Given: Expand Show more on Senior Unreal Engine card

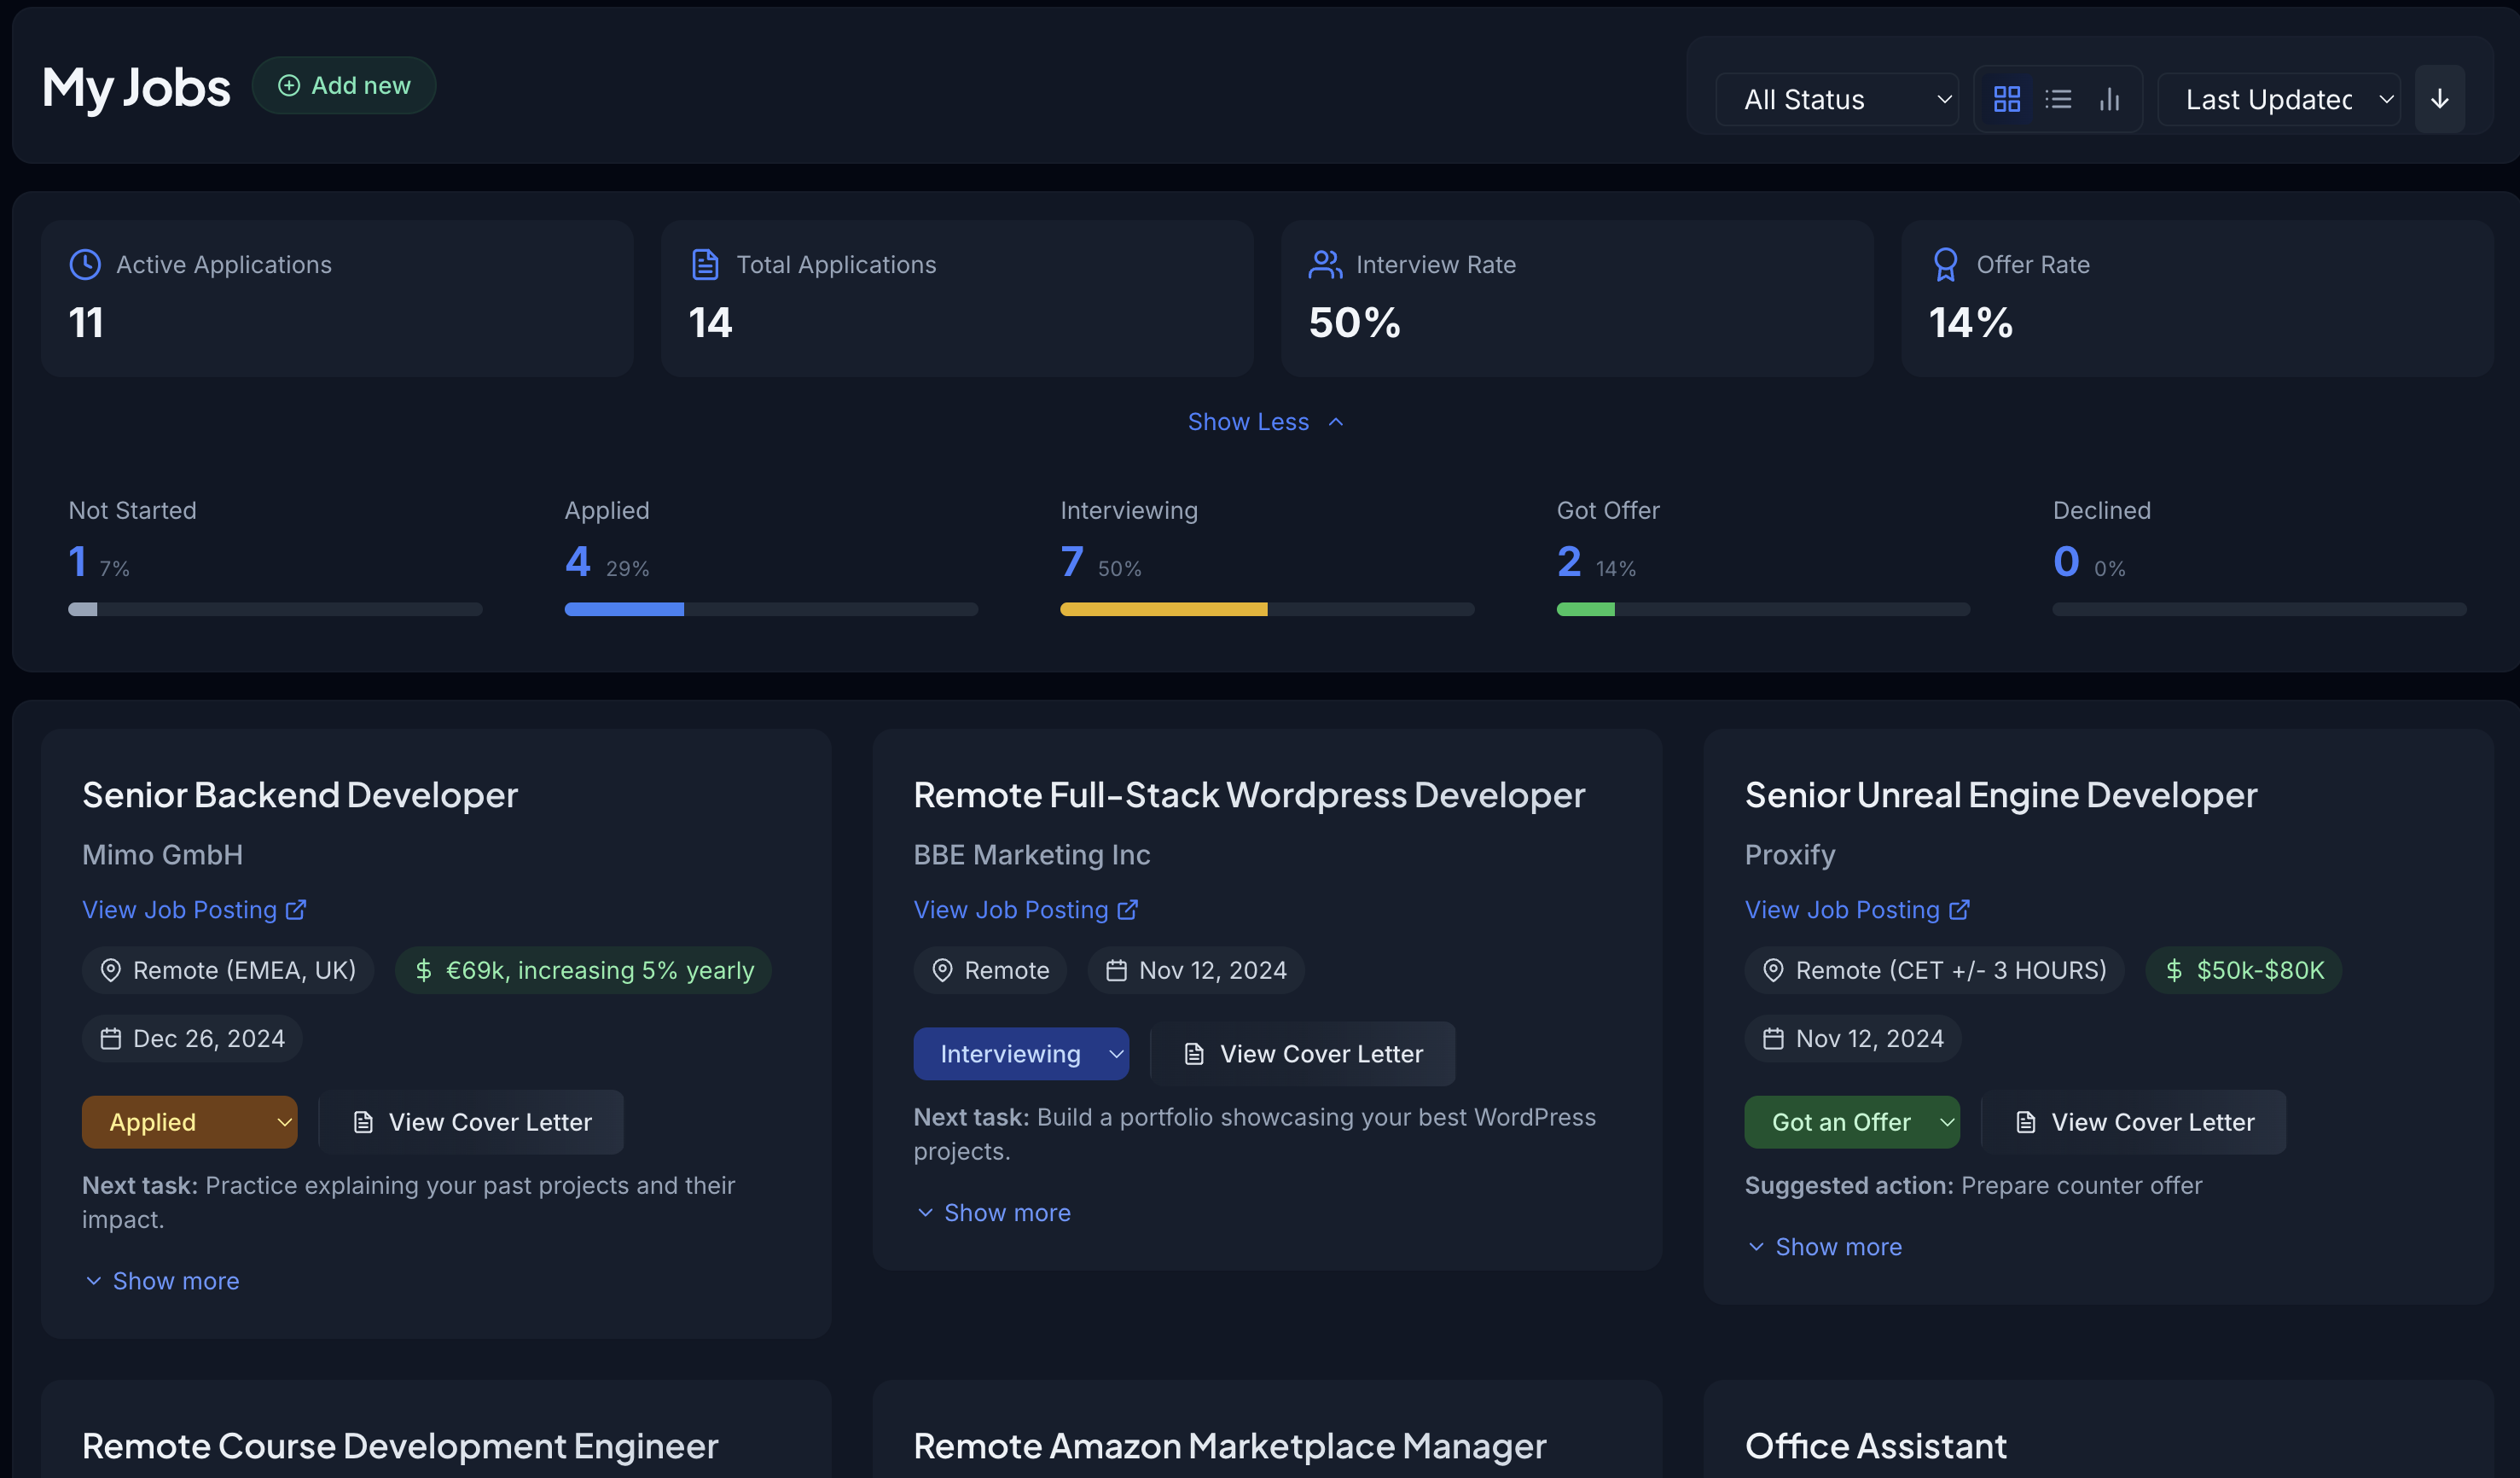Looking at the screenshot, I should tap(1825, 1247).
